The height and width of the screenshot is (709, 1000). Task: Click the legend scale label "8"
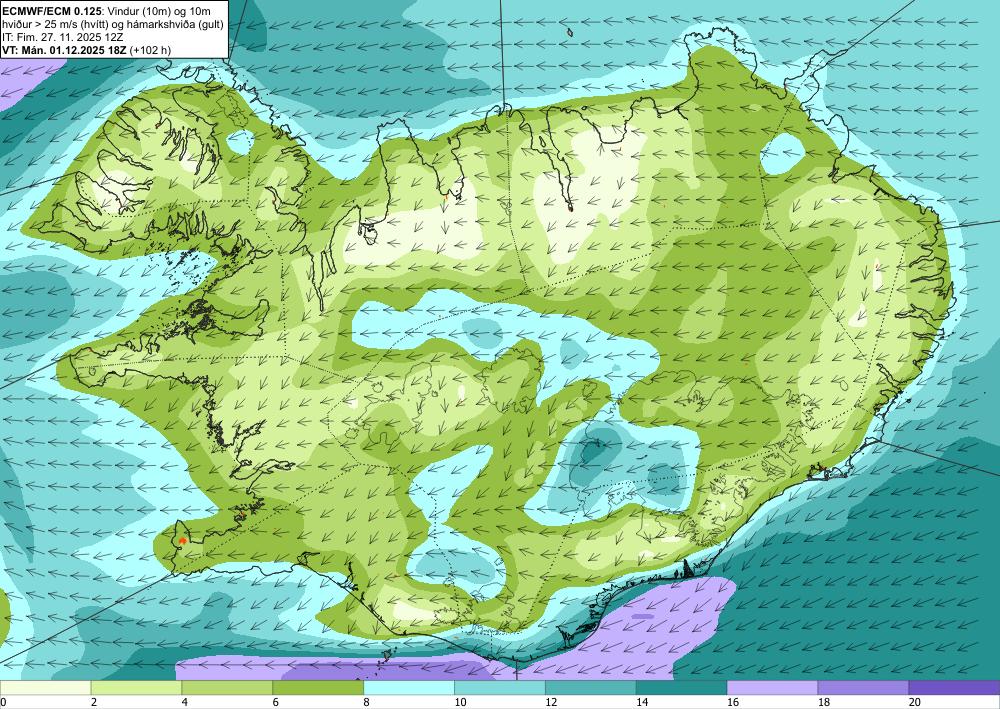(x=367, y=702)
